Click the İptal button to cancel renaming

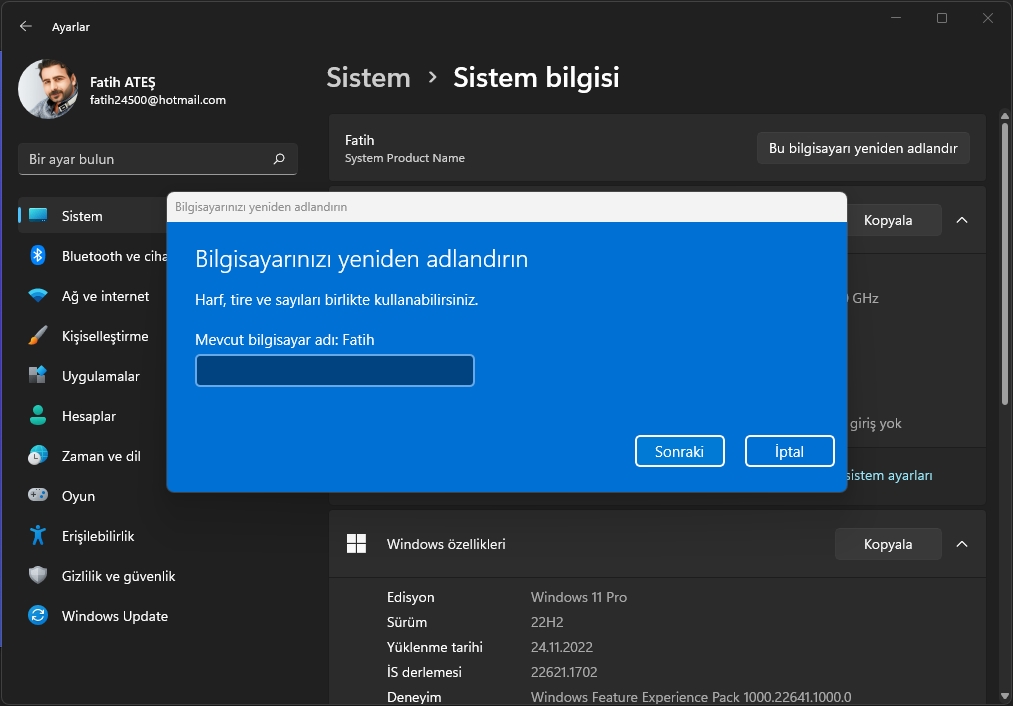(789, 451)
